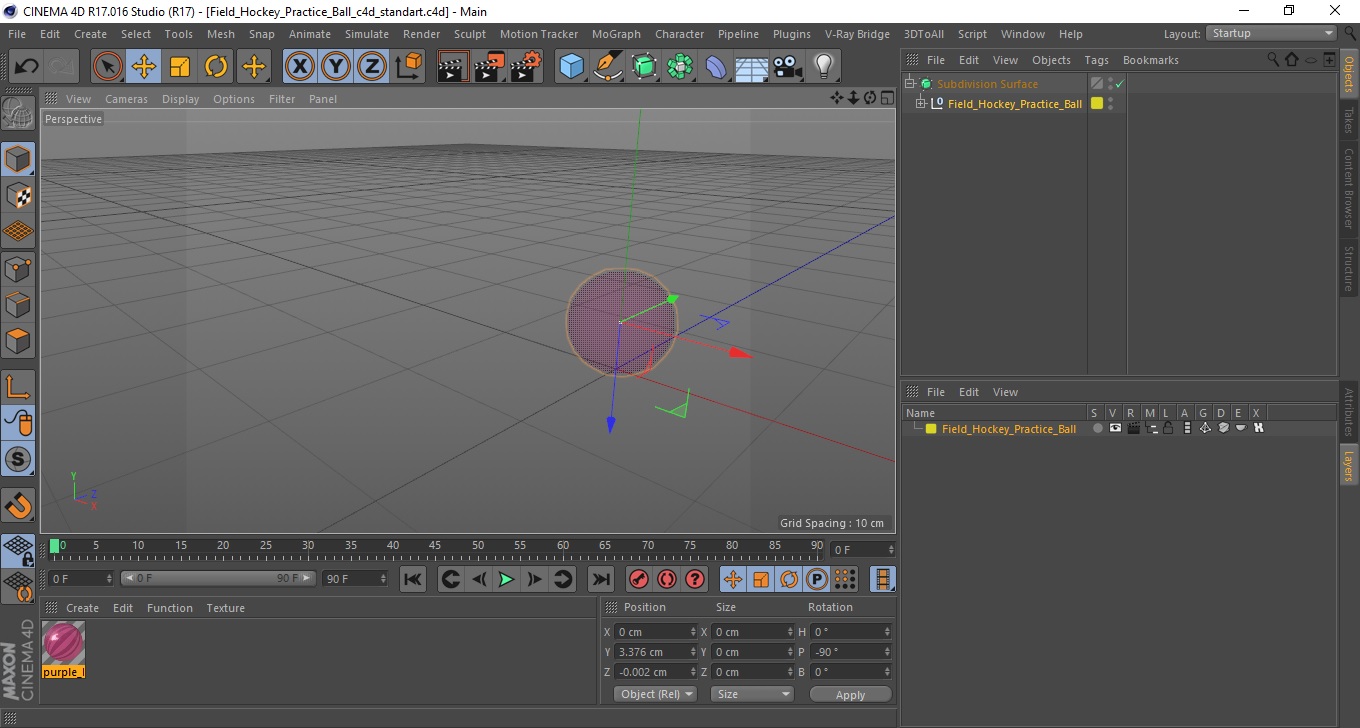Add a Cube primitive object
Viewport: 1360px width, 728px height.
click(x=572, y=67)
